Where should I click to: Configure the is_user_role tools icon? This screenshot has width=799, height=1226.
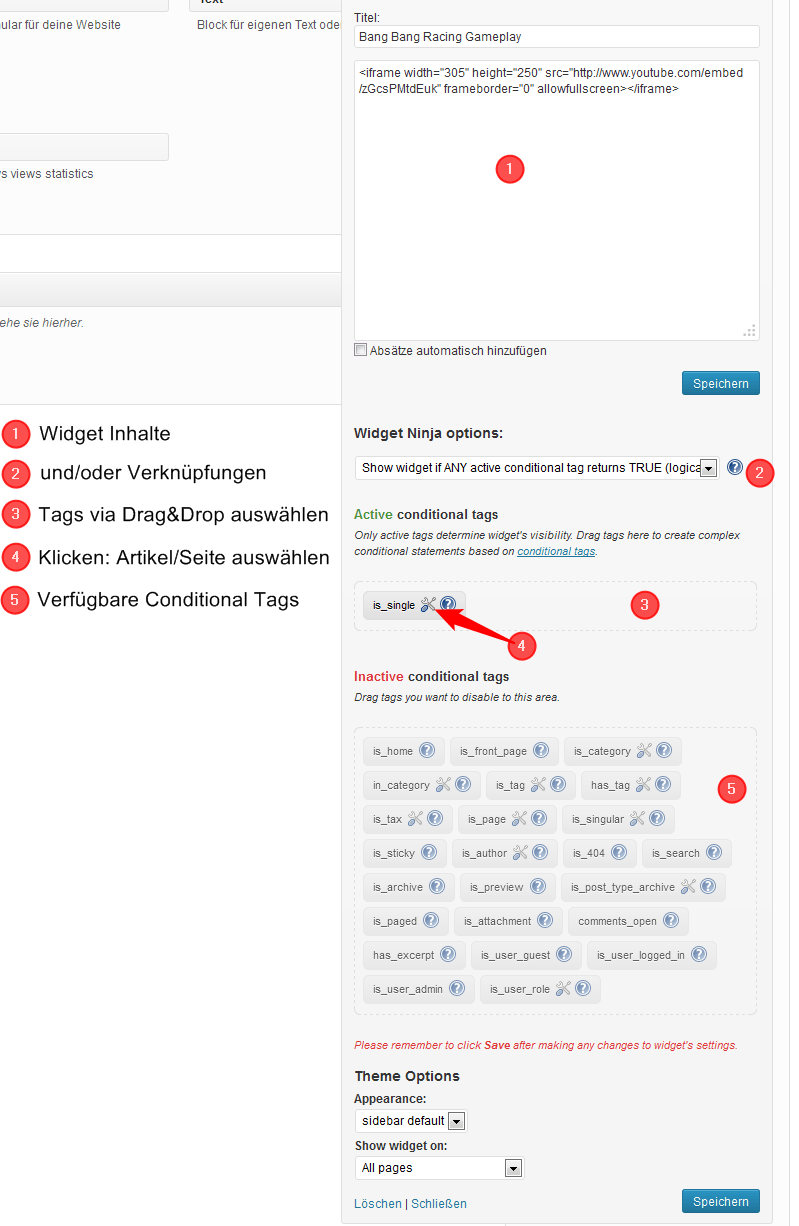click(563, 989)
